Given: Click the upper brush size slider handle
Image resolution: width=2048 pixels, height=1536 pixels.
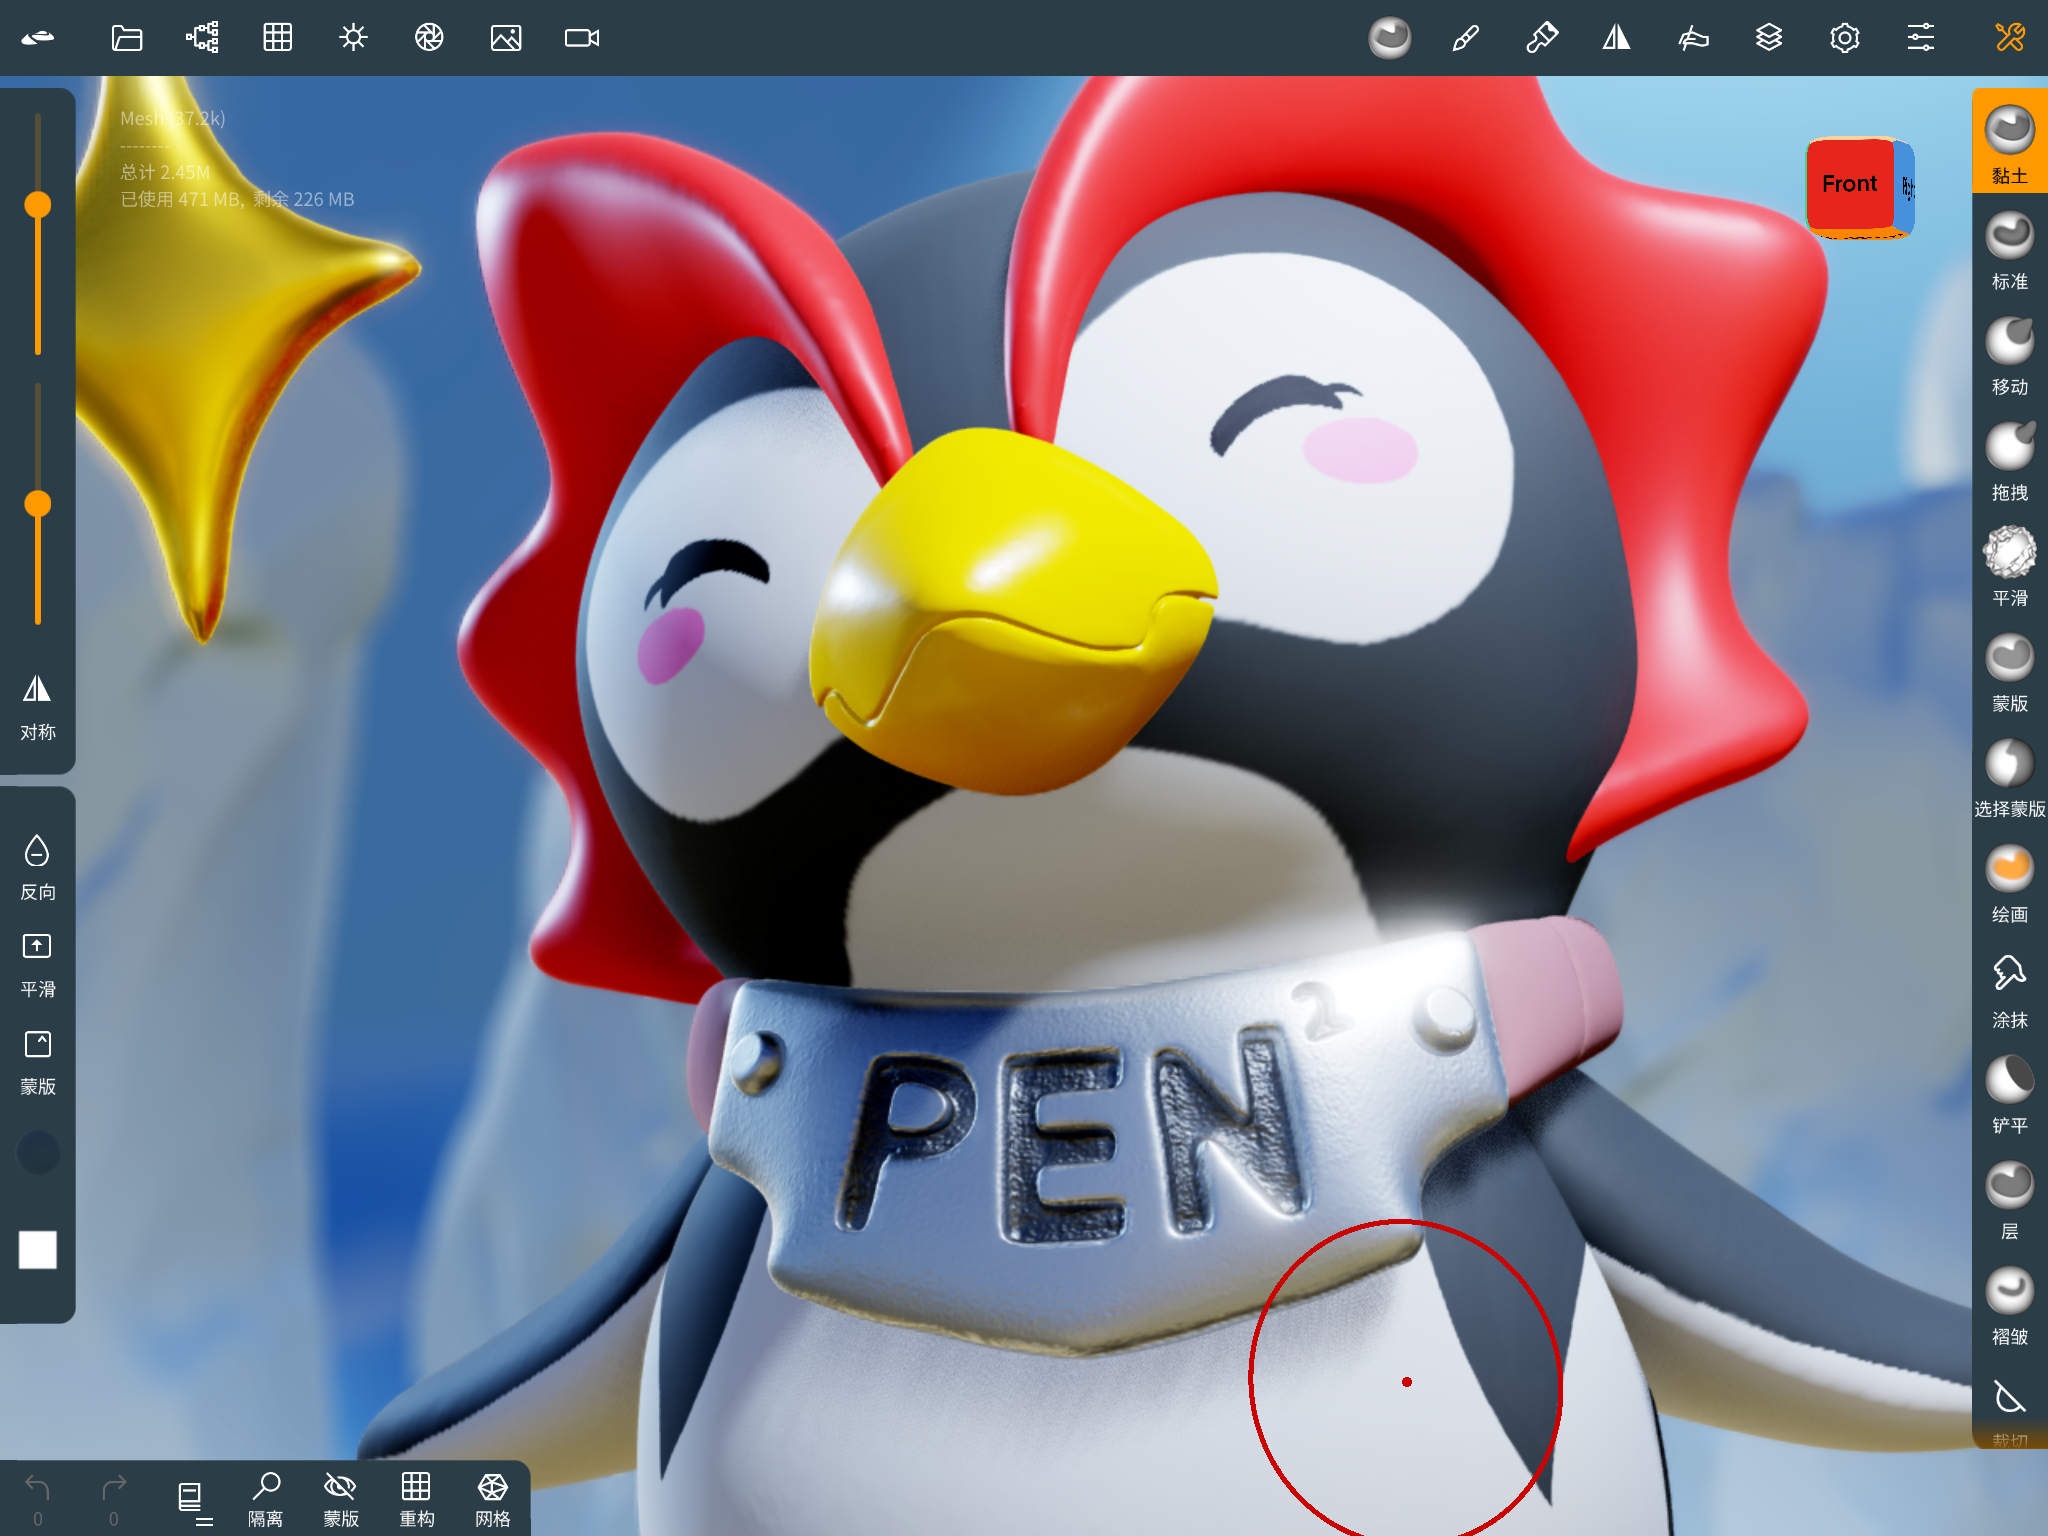Looking at the screenshot, I should 39,203.
